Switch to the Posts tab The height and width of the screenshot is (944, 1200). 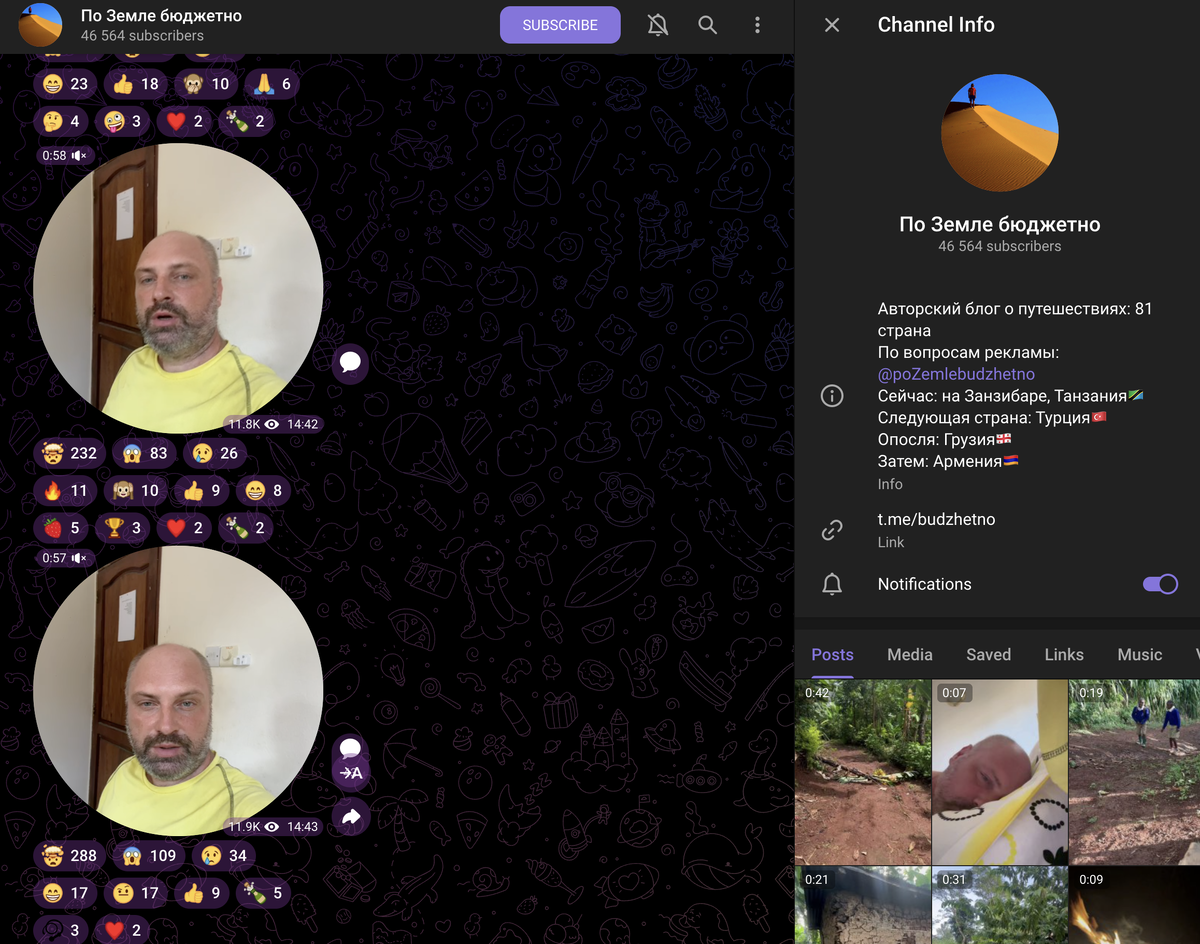click(x=832, y=654)
